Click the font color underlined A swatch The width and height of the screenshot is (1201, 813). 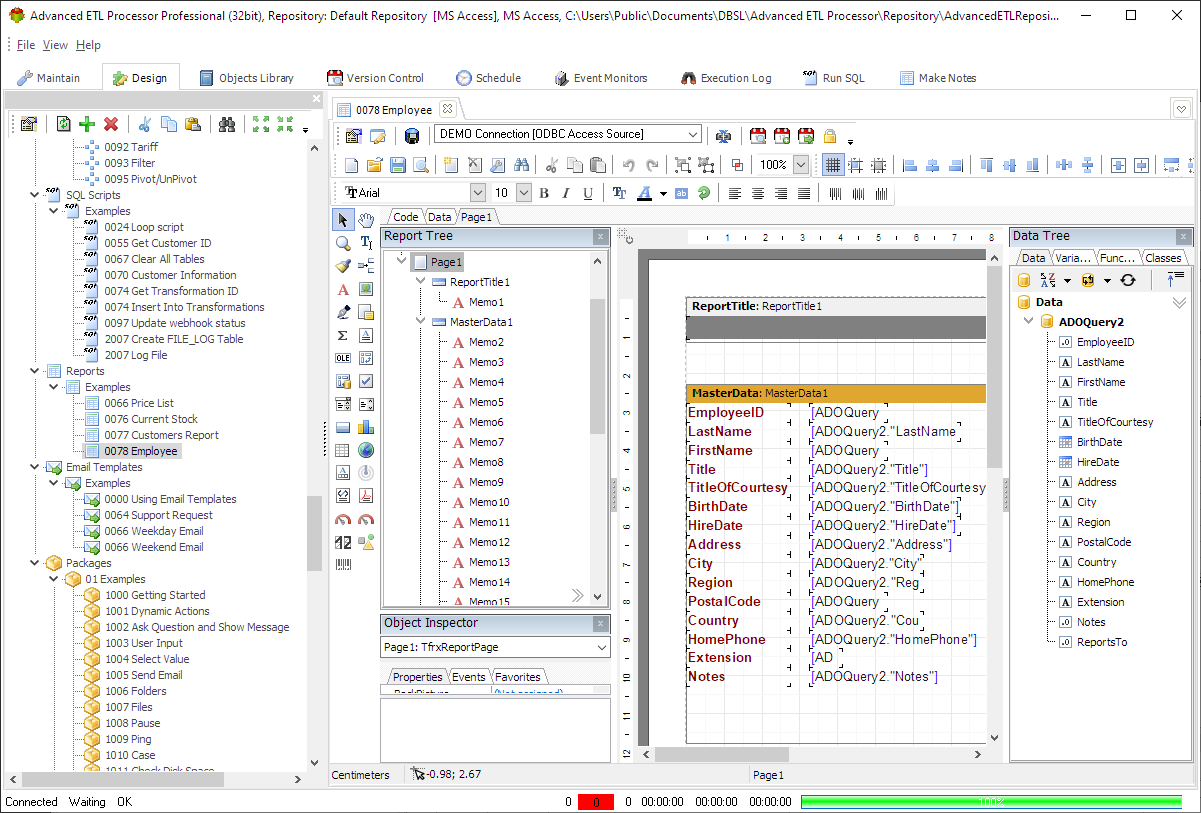[x=645, y=193]
